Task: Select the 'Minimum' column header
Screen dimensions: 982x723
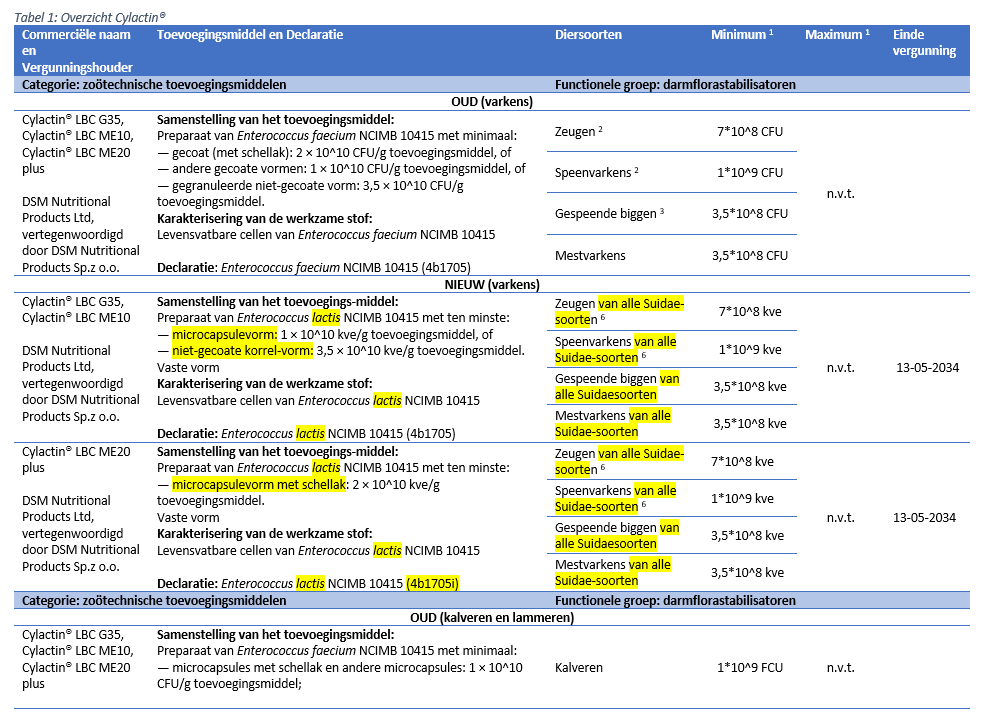Action: (x=742, y=35)
